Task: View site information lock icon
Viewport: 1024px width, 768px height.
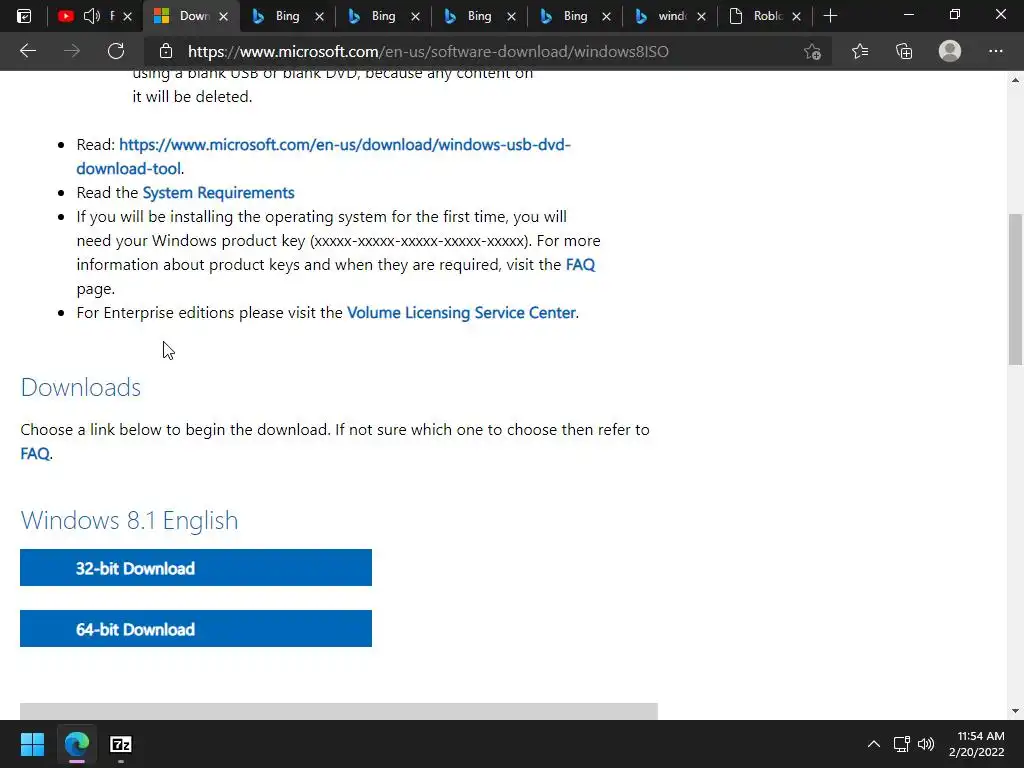Action: [x=166, y=51]
